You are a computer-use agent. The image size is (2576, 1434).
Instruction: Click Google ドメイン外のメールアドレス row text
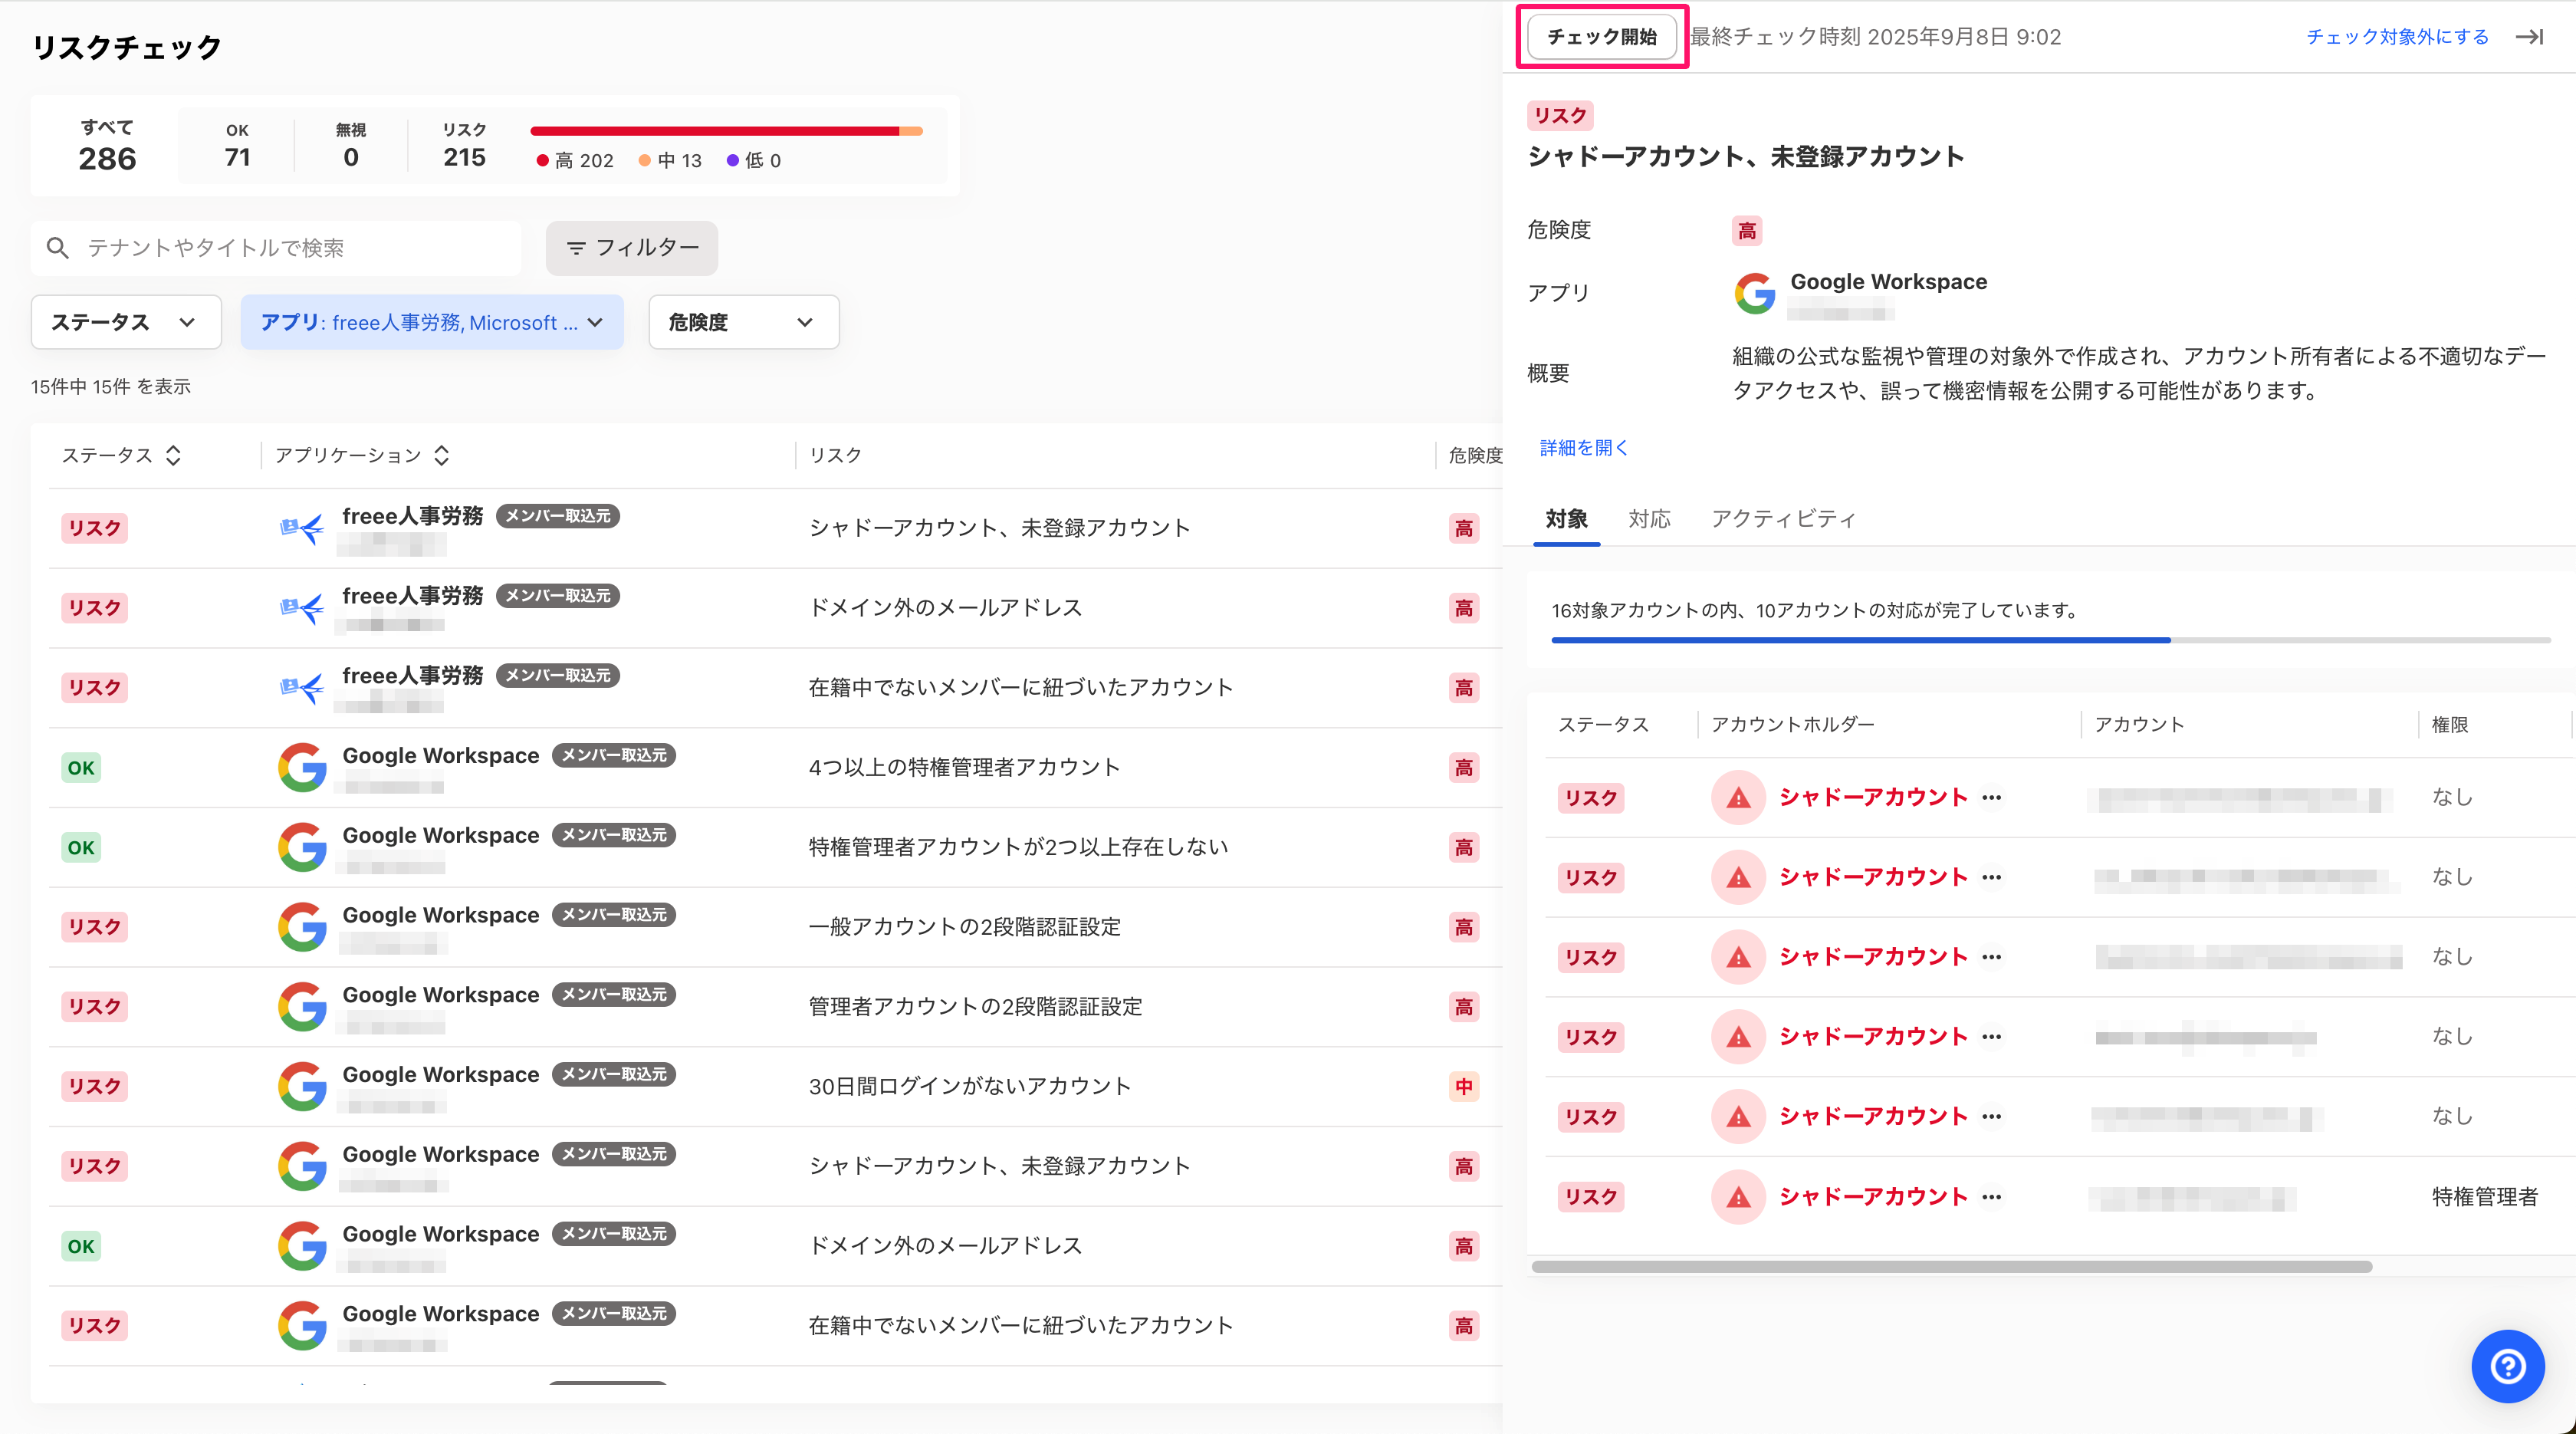[945, 1246]
